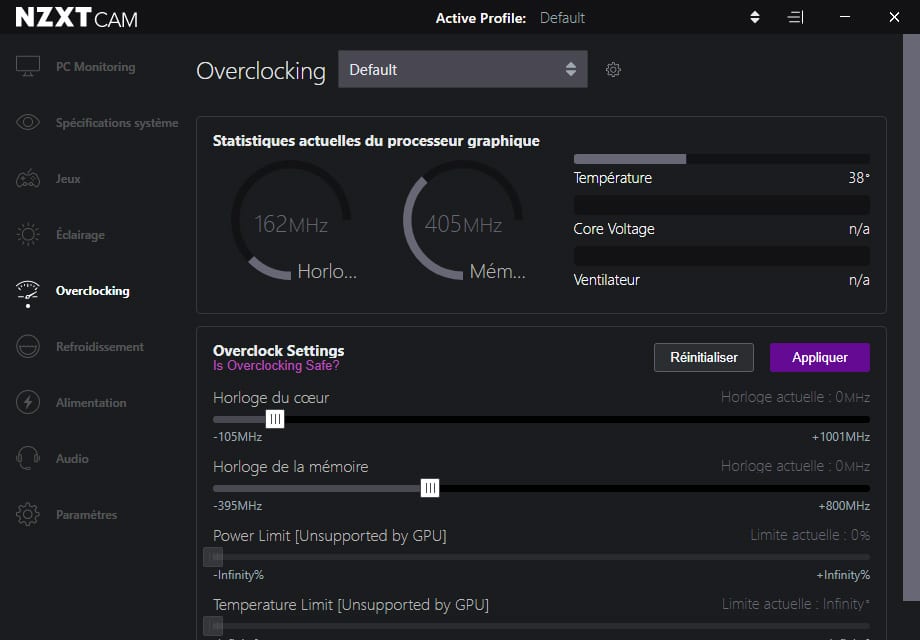The height and width of the screenshot is (640, 920).
Task: Open the Refroidissement section
Action: coord(100,347)
